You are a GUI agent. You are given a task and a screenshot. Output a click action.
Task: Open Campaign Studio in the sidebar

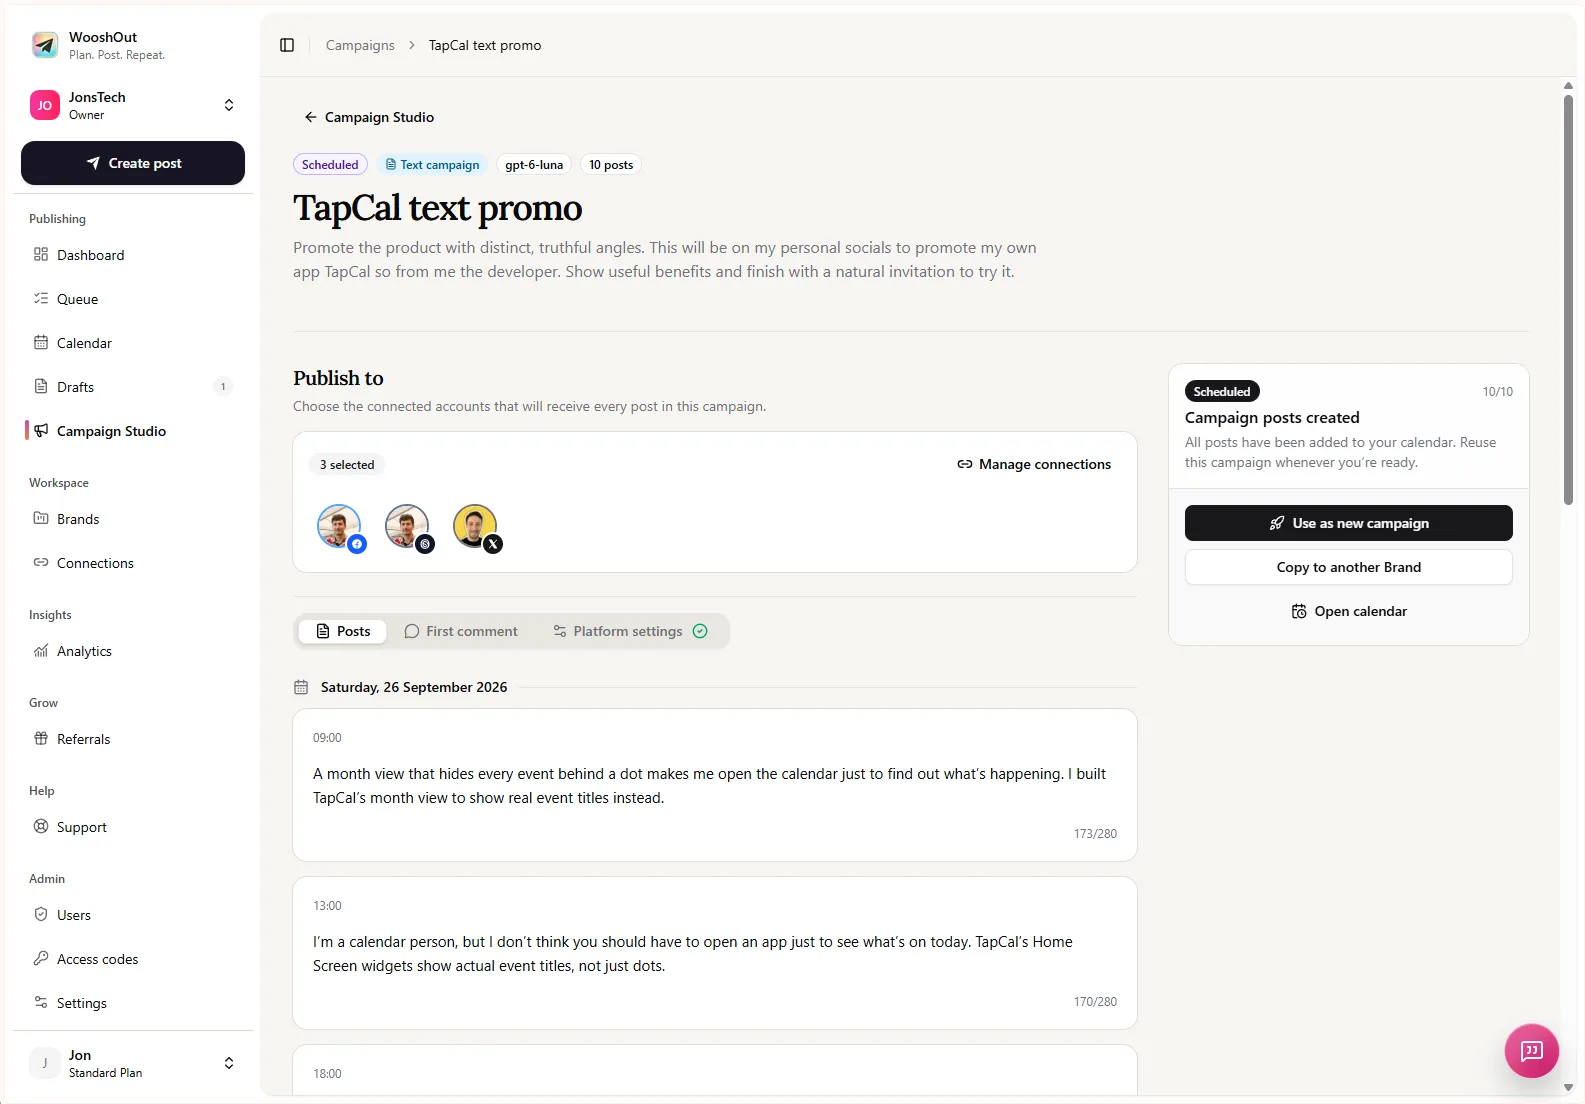pyautogui.click(x=133, y=431)
